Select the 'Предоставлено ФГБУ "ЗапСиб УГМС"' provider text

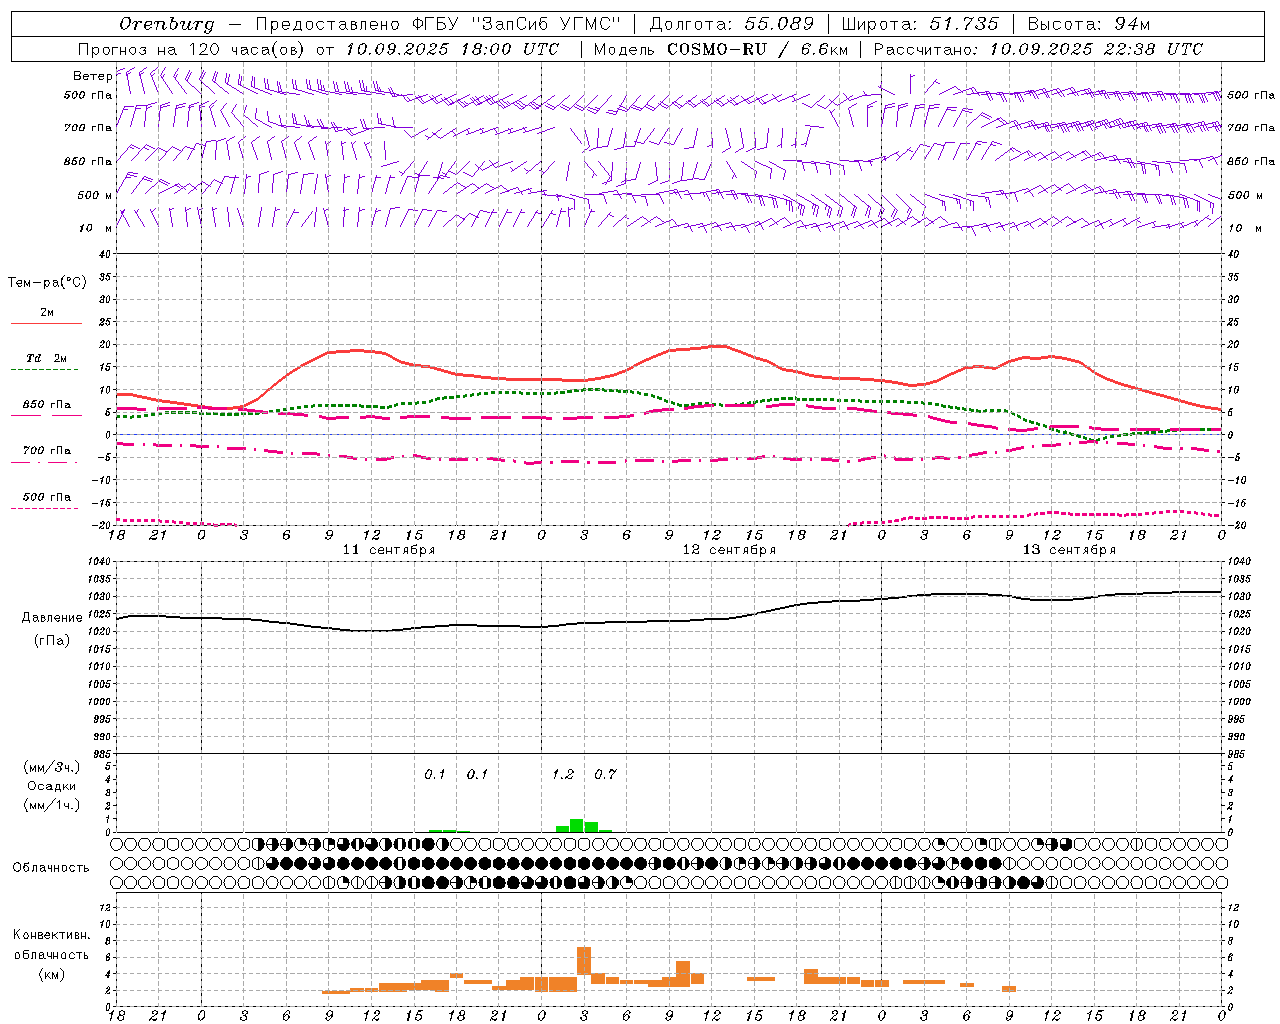(x=439, y=23)
